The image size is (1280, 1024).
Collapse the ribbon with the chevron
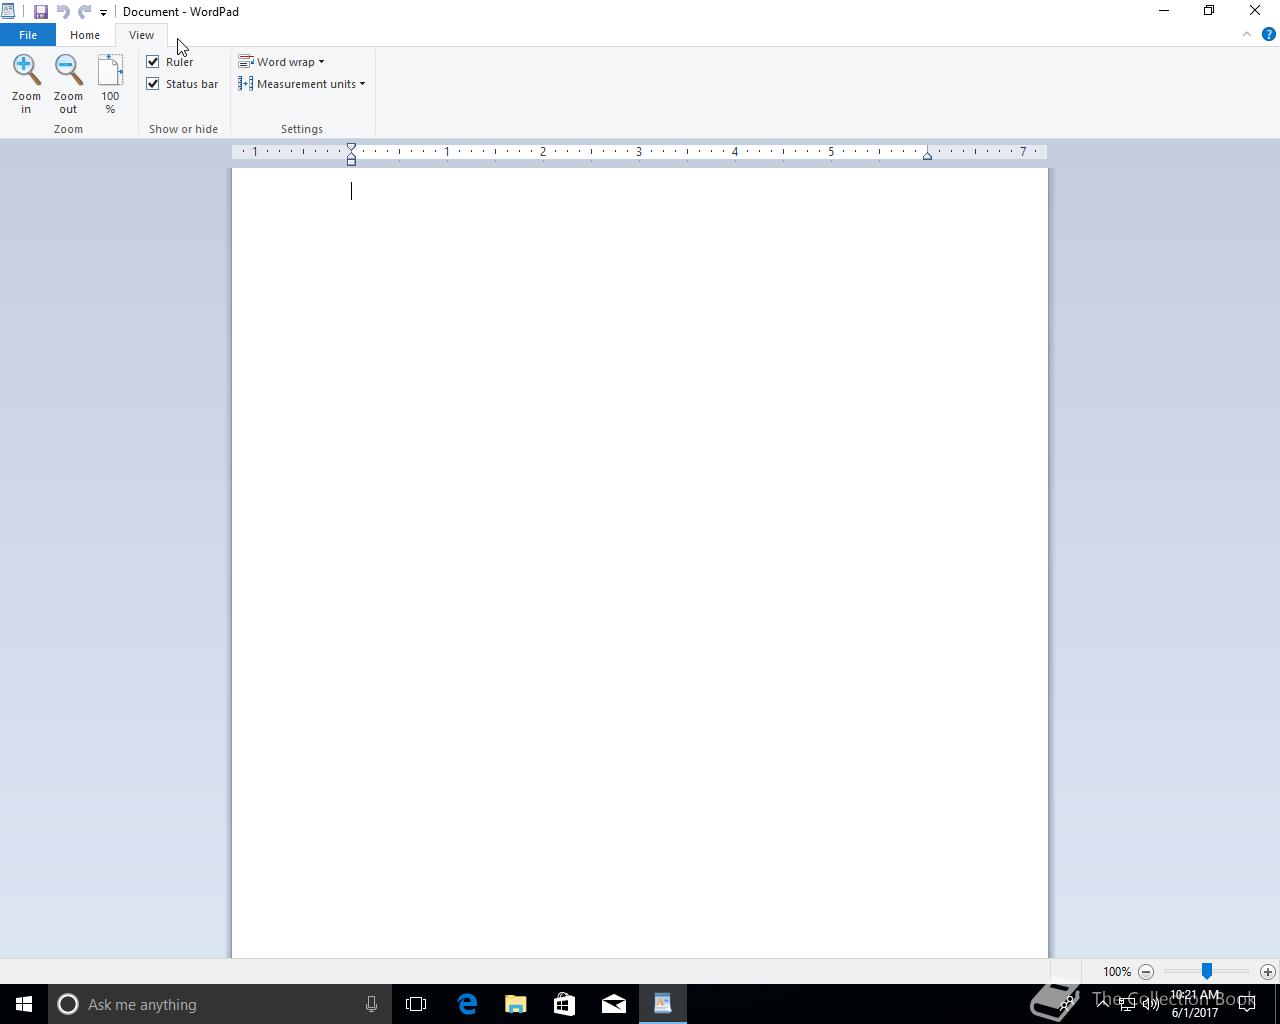point(1247,34)
